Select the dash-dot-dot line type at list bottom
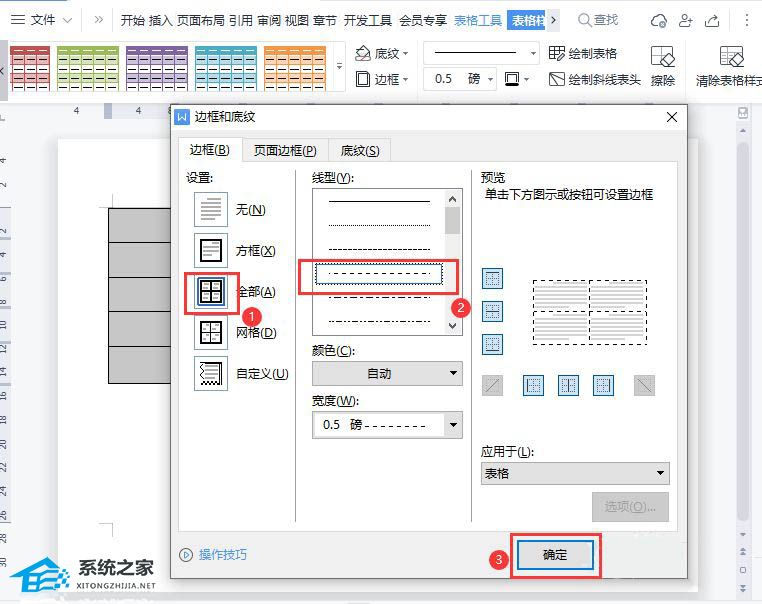This screenshot has height=604, width=762. 379,321
